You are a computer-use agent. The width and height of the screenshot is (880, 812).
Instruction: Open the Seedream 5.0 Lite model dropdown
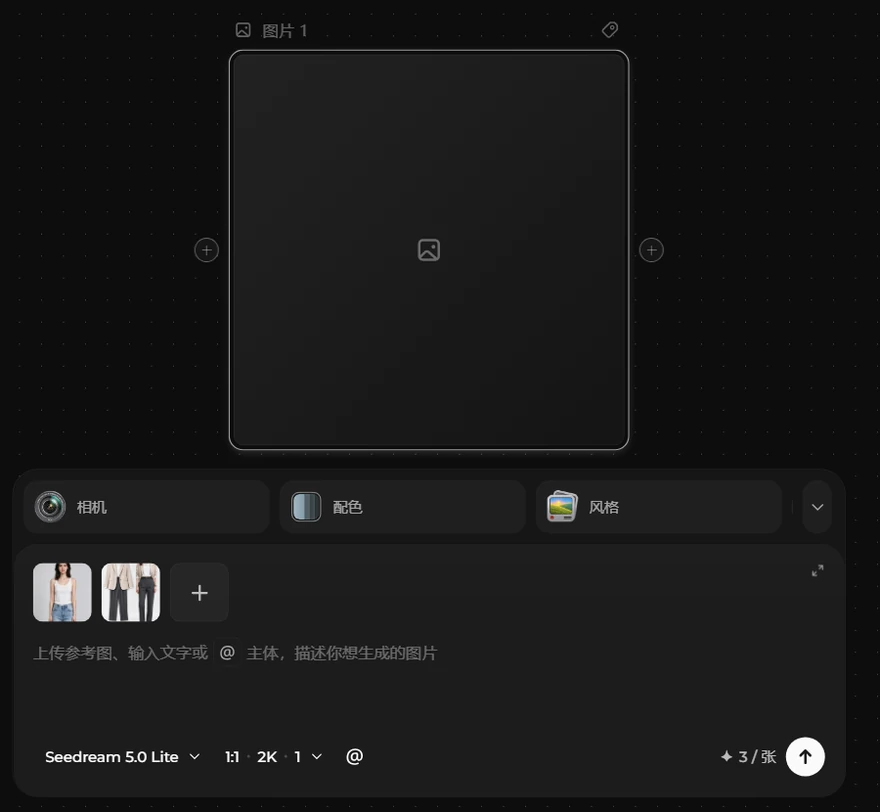[122, 756]
